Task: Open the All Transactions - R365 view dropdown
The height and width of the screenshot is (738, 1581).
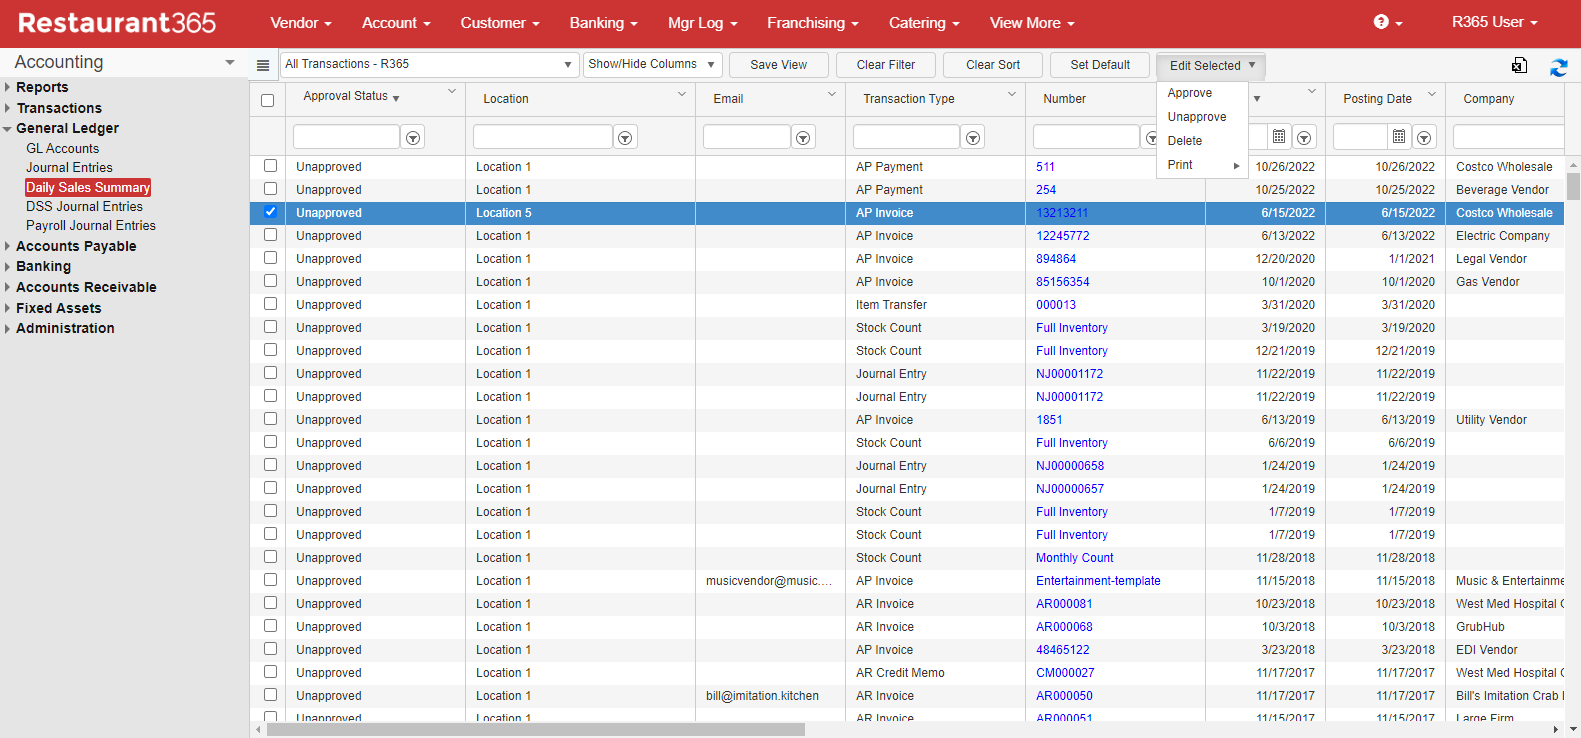Action: (x=430, y=64)
